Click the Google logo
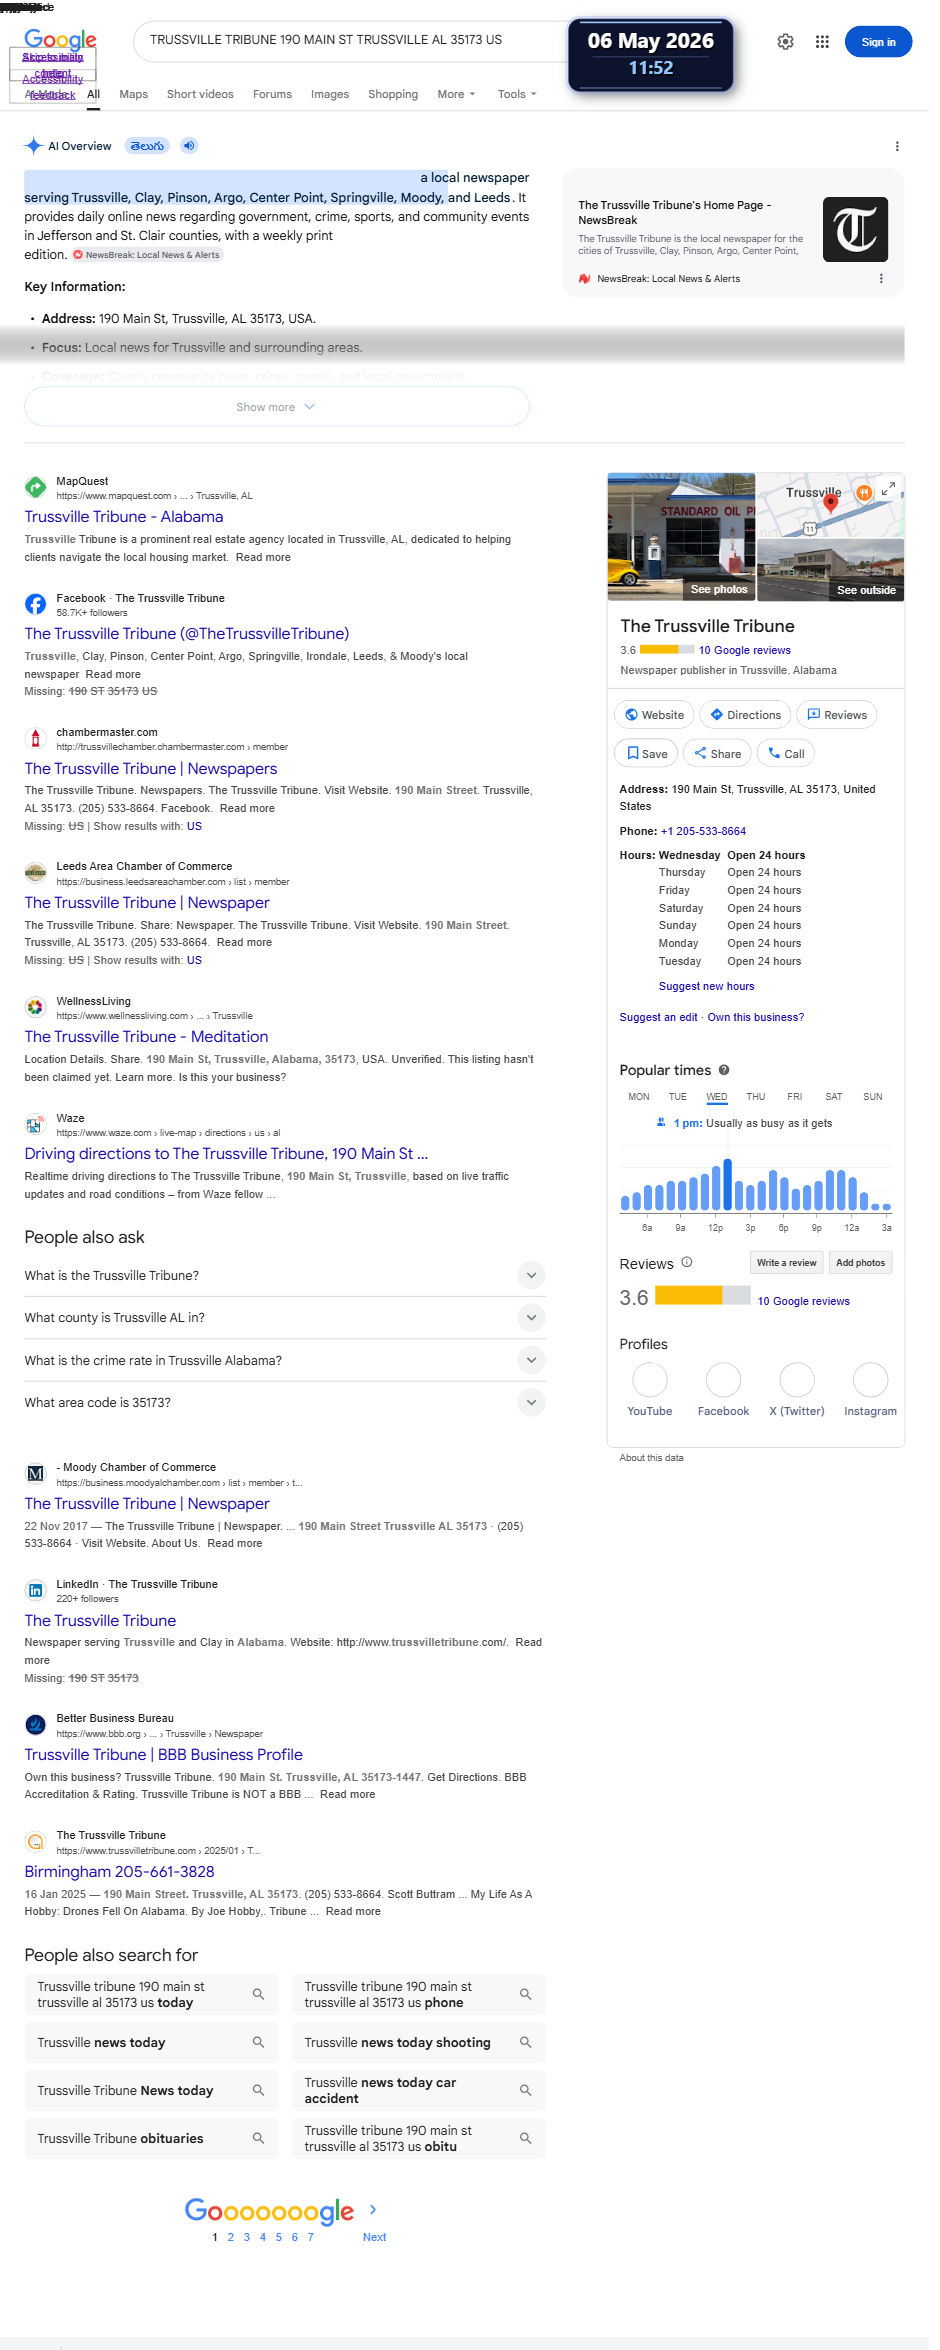Viewport: 940px width, 2350px height. pyautogui.click(x=60, y=40)
